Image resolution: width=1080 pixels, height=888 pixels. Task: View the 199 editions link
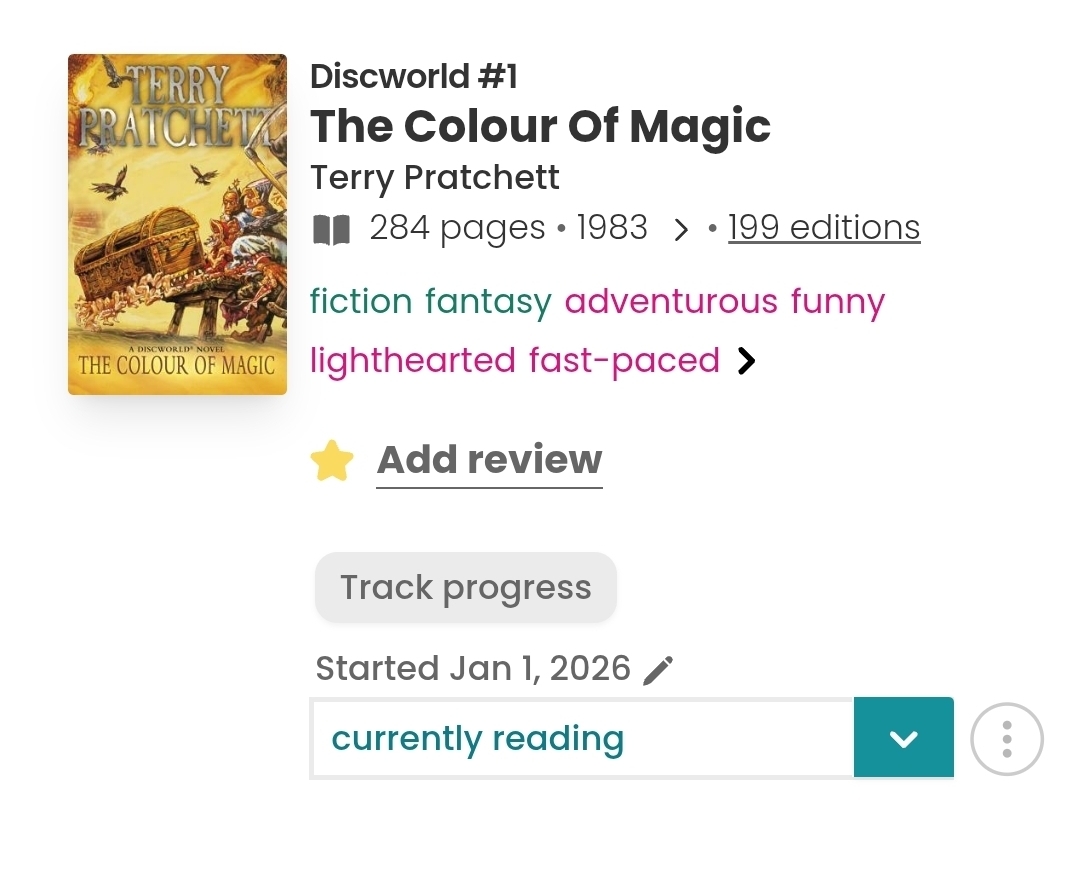823,228
